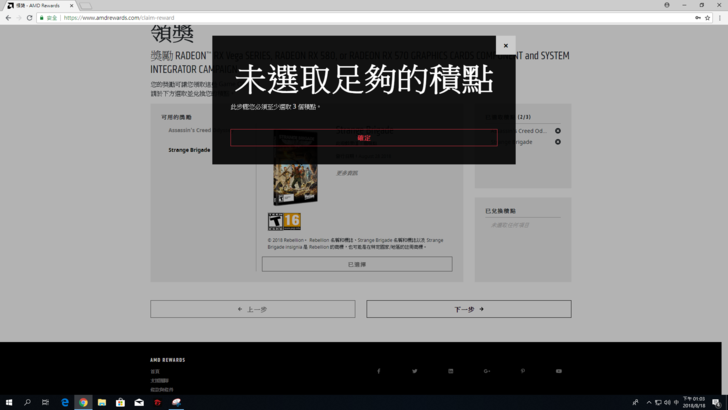Open AMD Rewards Pinterest page icon
The image size is (728, 410).
point(523,371)
